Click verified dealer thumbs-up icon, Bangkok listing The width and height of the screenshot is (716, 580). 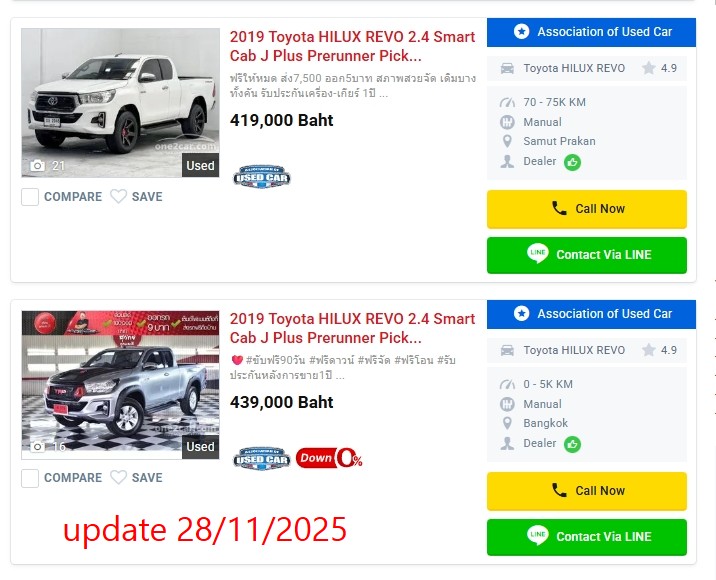coord(572,444)
